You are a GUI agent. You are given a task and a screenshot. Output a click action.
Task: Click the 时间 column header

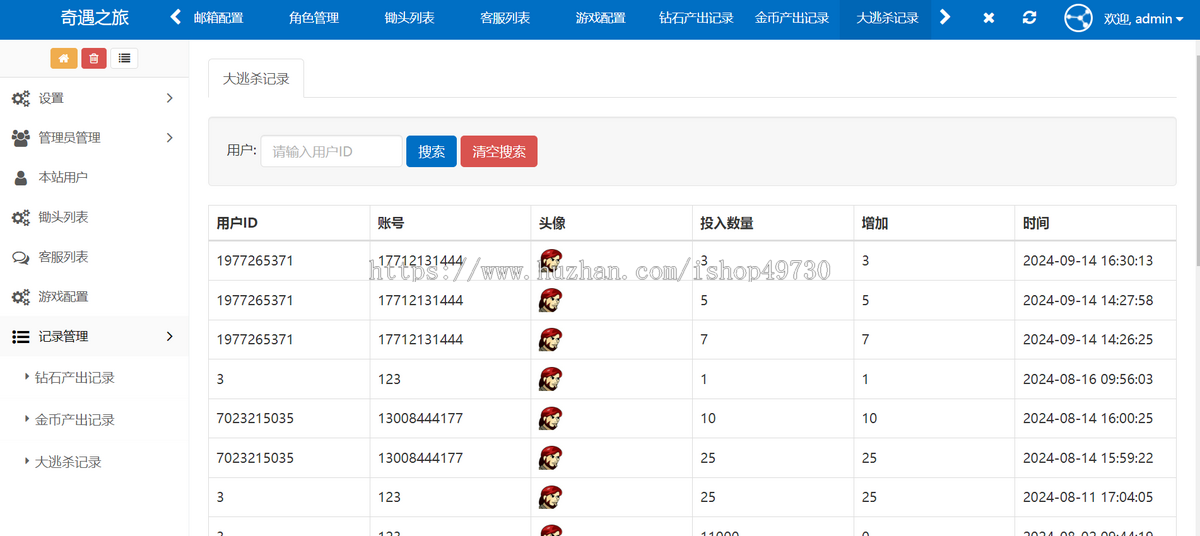[1036, 223]
